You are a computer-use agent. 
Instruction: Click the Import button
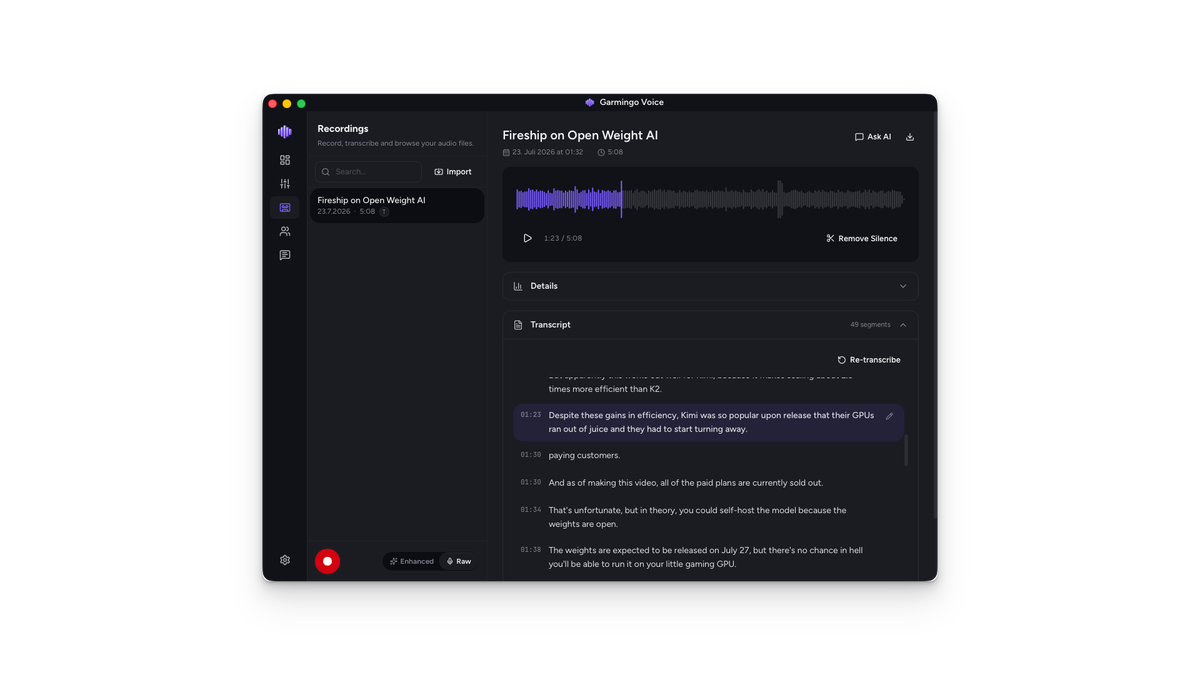pos(453,172)
